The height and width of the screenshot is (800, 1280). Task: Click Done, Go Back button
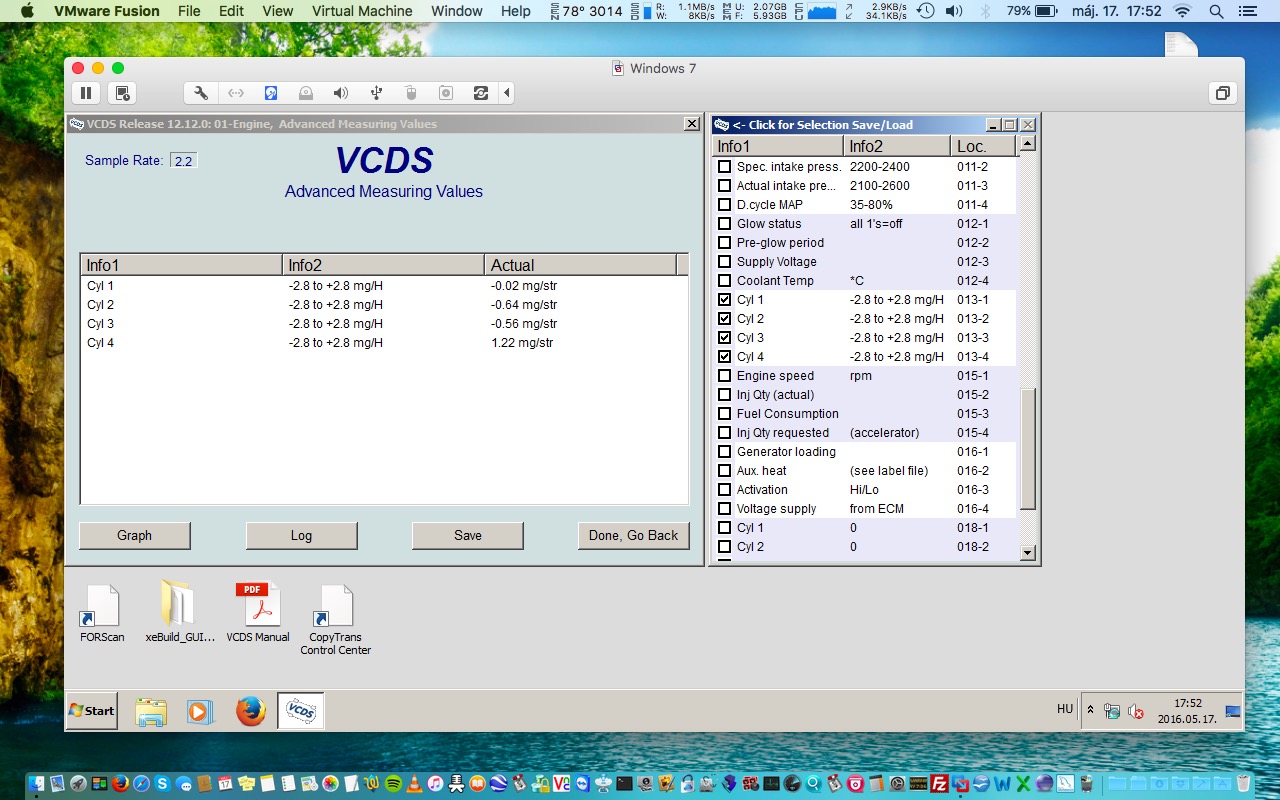point(633,536)
